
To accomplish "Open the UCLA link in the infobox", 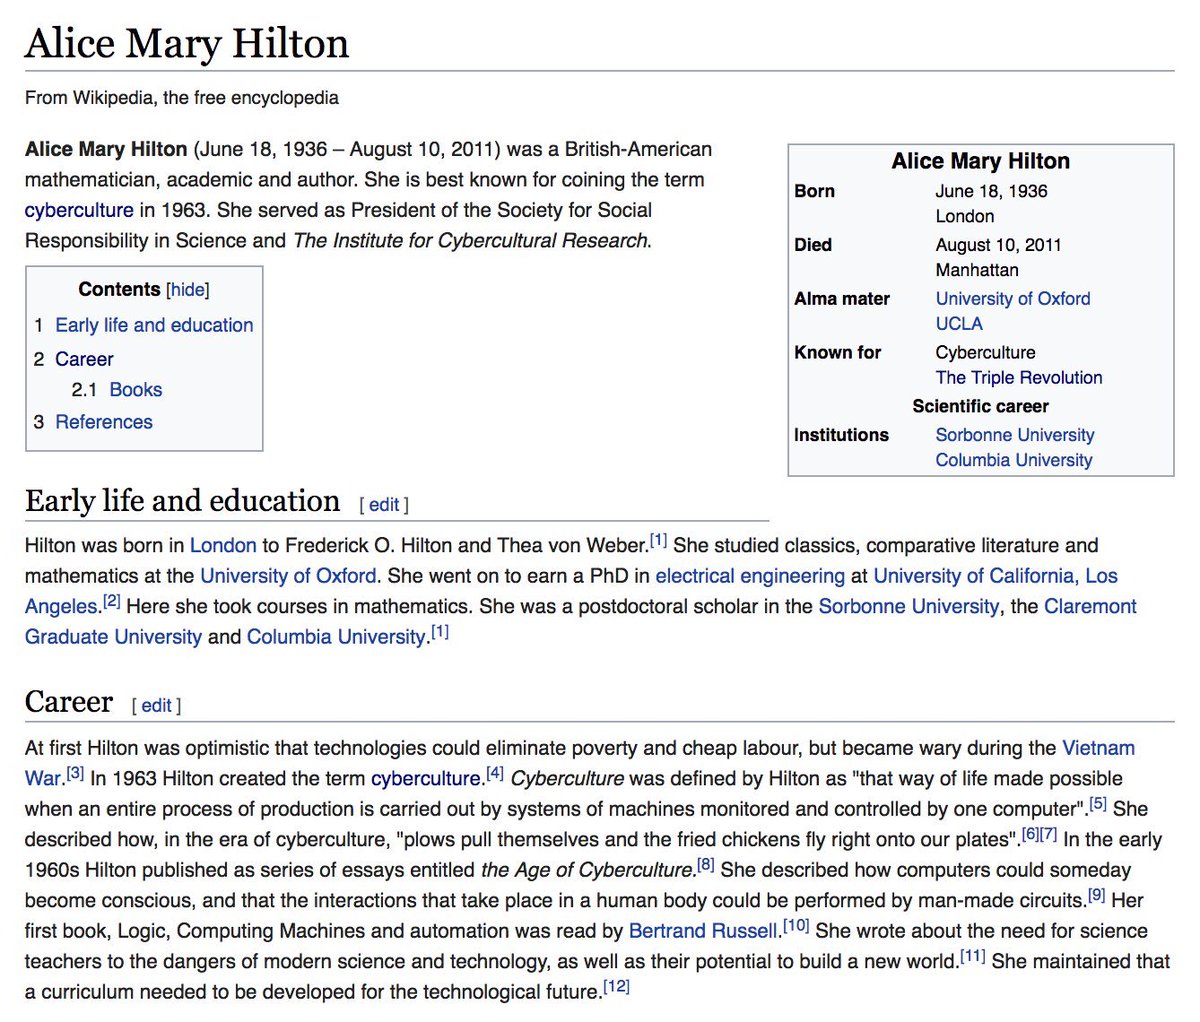I will pos(958,323).
